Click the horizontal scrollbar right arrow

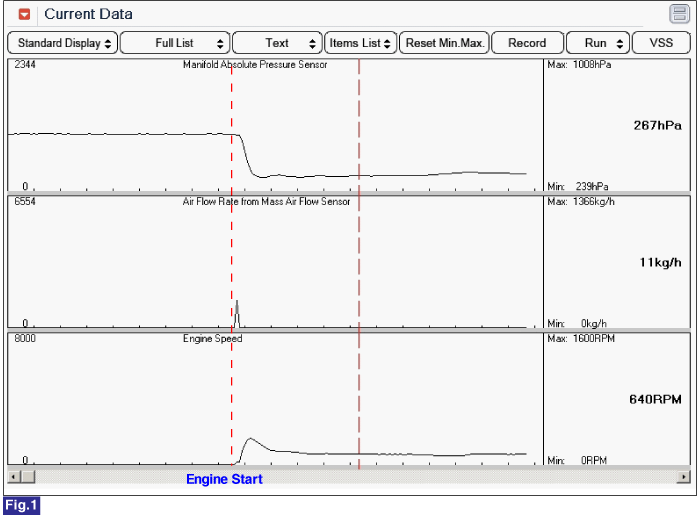(x=683, y=477)
